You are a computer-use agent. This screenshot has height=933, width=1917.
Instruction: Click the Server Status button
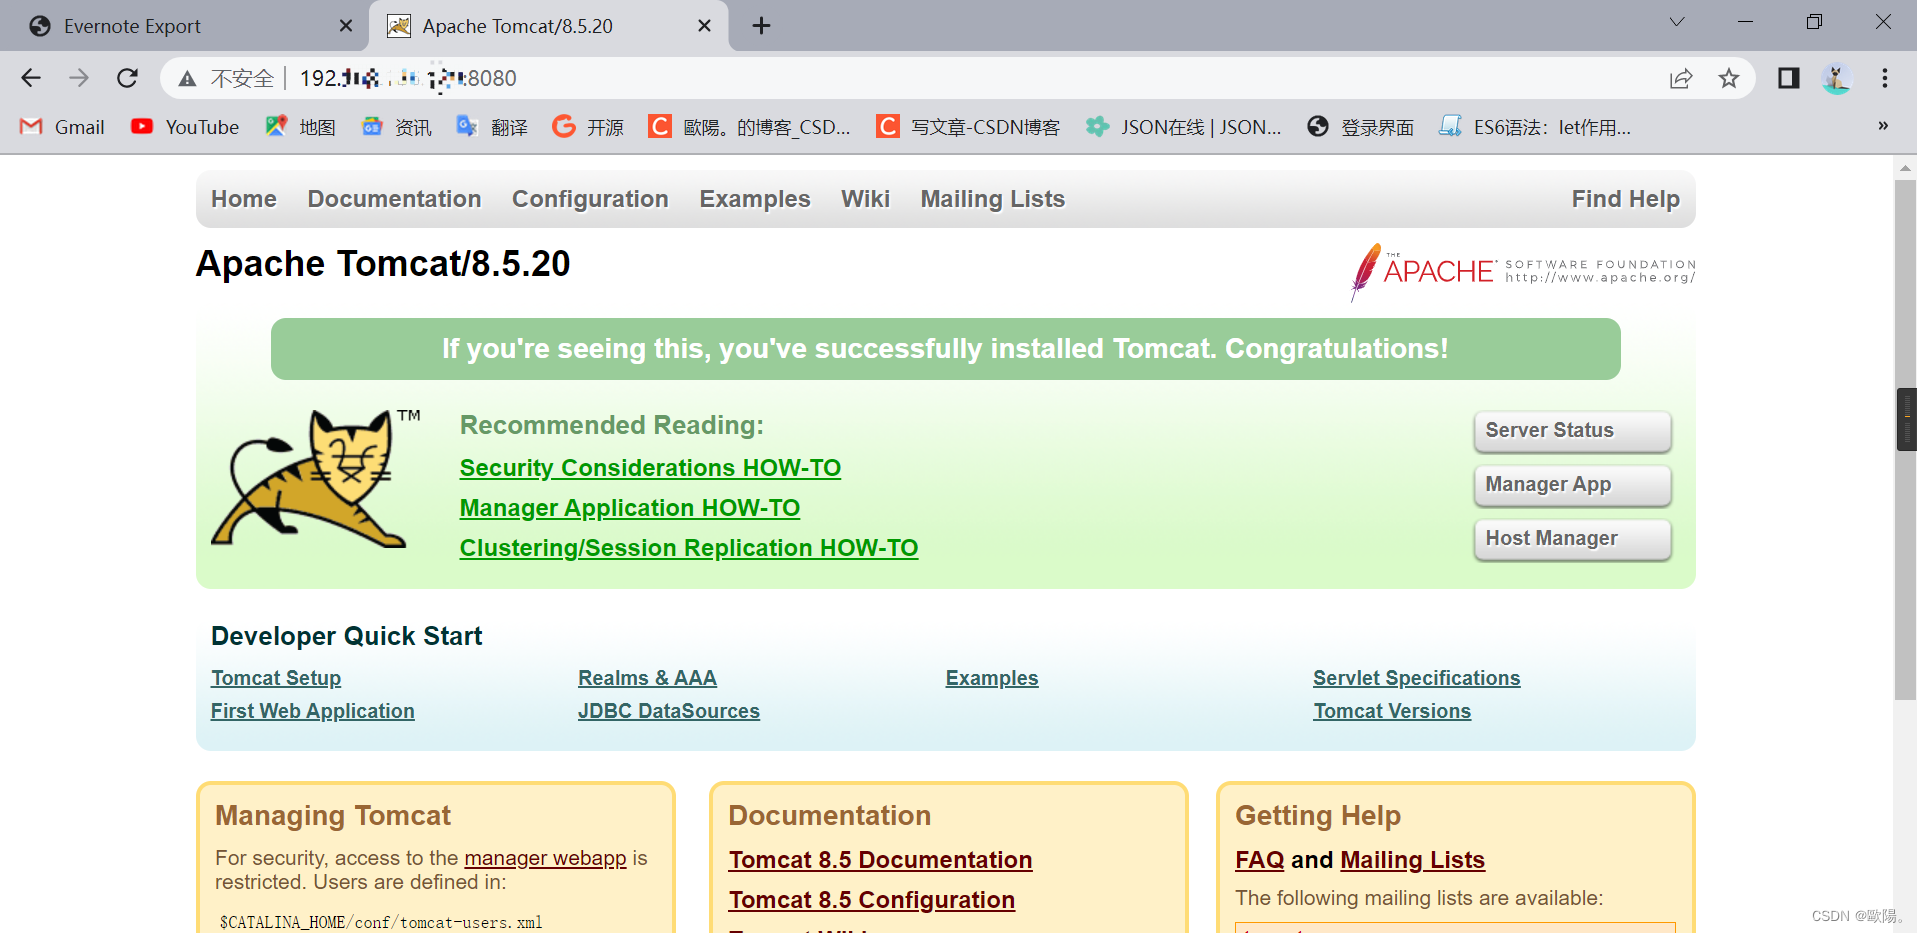click(1572, 431)
